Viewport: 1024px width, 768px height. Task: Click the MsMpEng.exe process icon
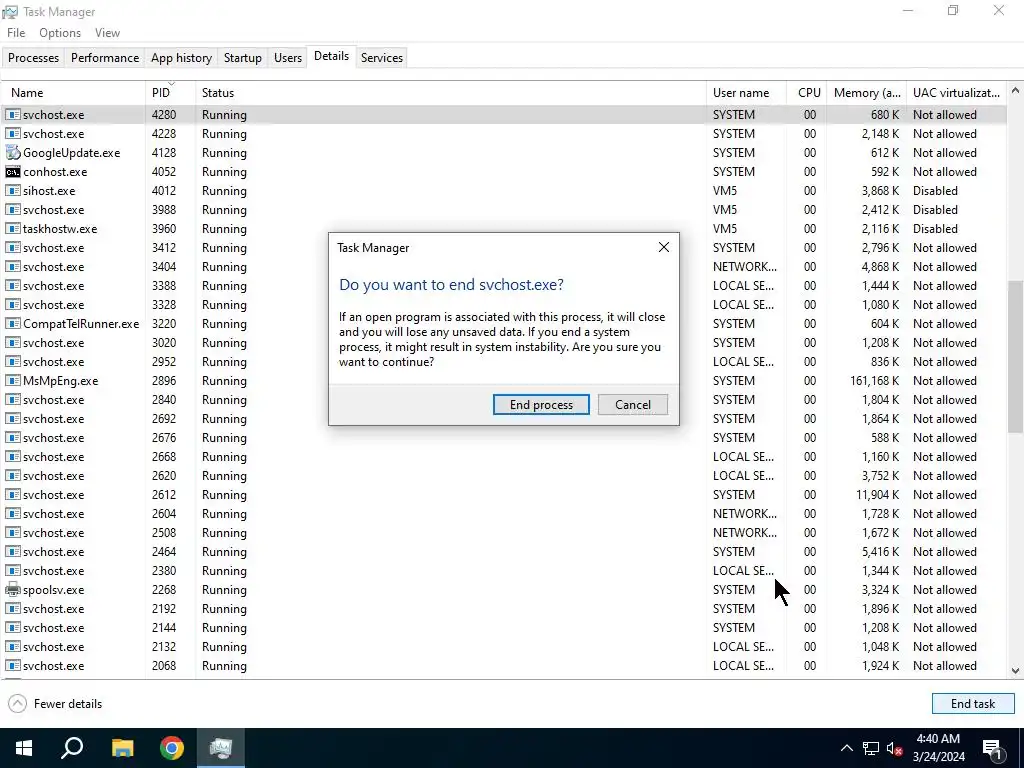(12, 381)
